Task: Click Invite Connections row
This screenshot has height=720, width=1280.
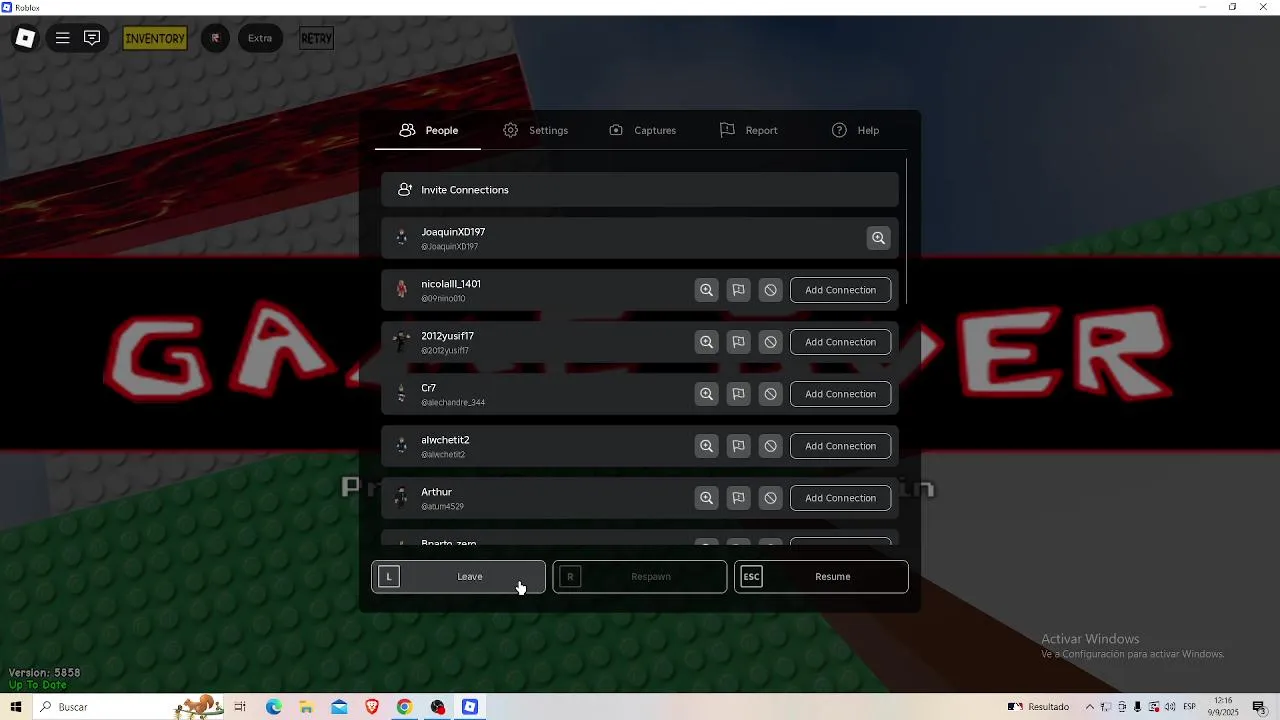Action: [x=640, y=190]
